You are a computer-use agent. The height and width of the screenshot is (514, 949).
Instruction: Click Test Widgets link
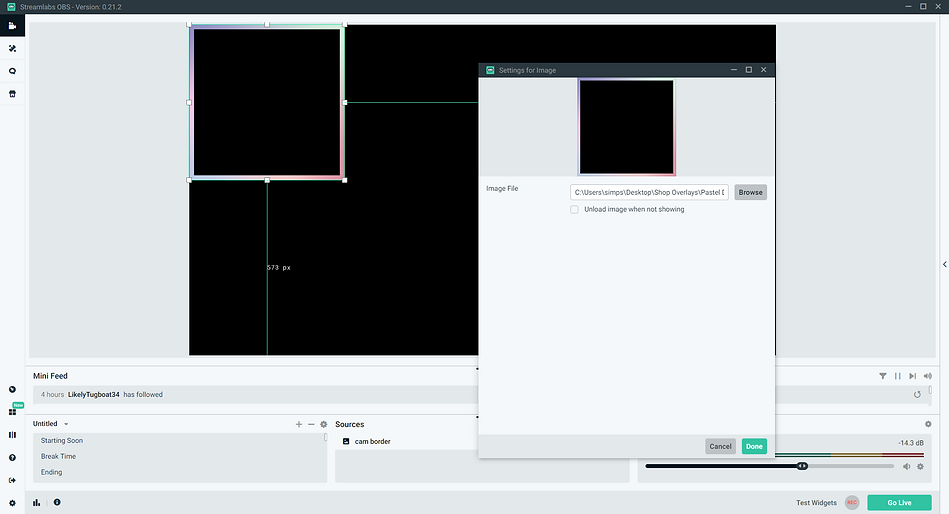click(816, 502)
